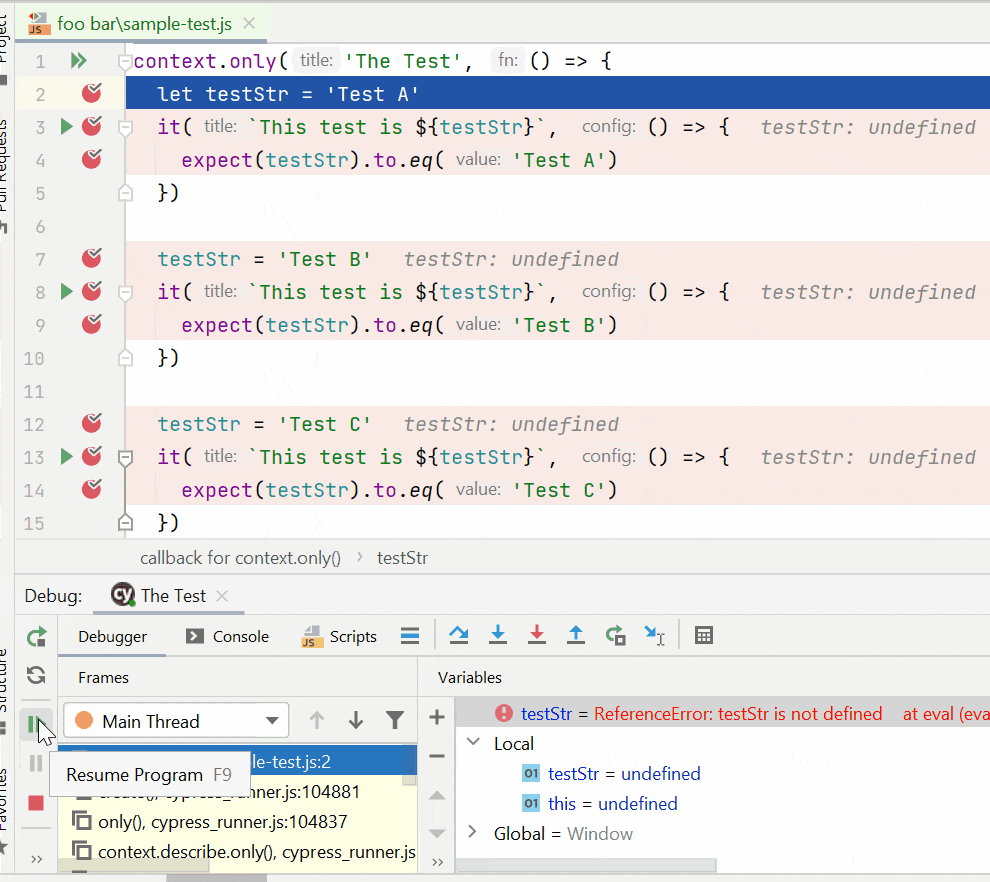
Task: Toggle breakpoint on line 12
Action: pyautogui.click(x=92, y=423)
